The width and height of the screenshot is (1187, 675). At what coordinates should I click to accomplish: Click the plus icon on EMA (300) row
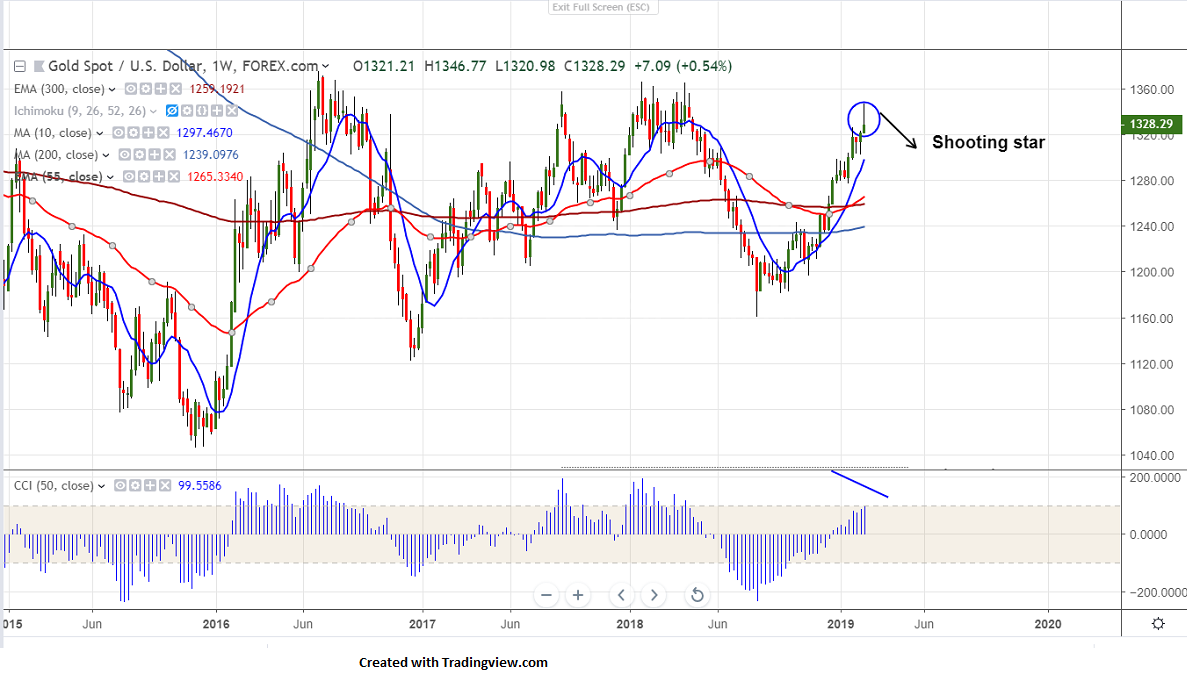point(160,89)
